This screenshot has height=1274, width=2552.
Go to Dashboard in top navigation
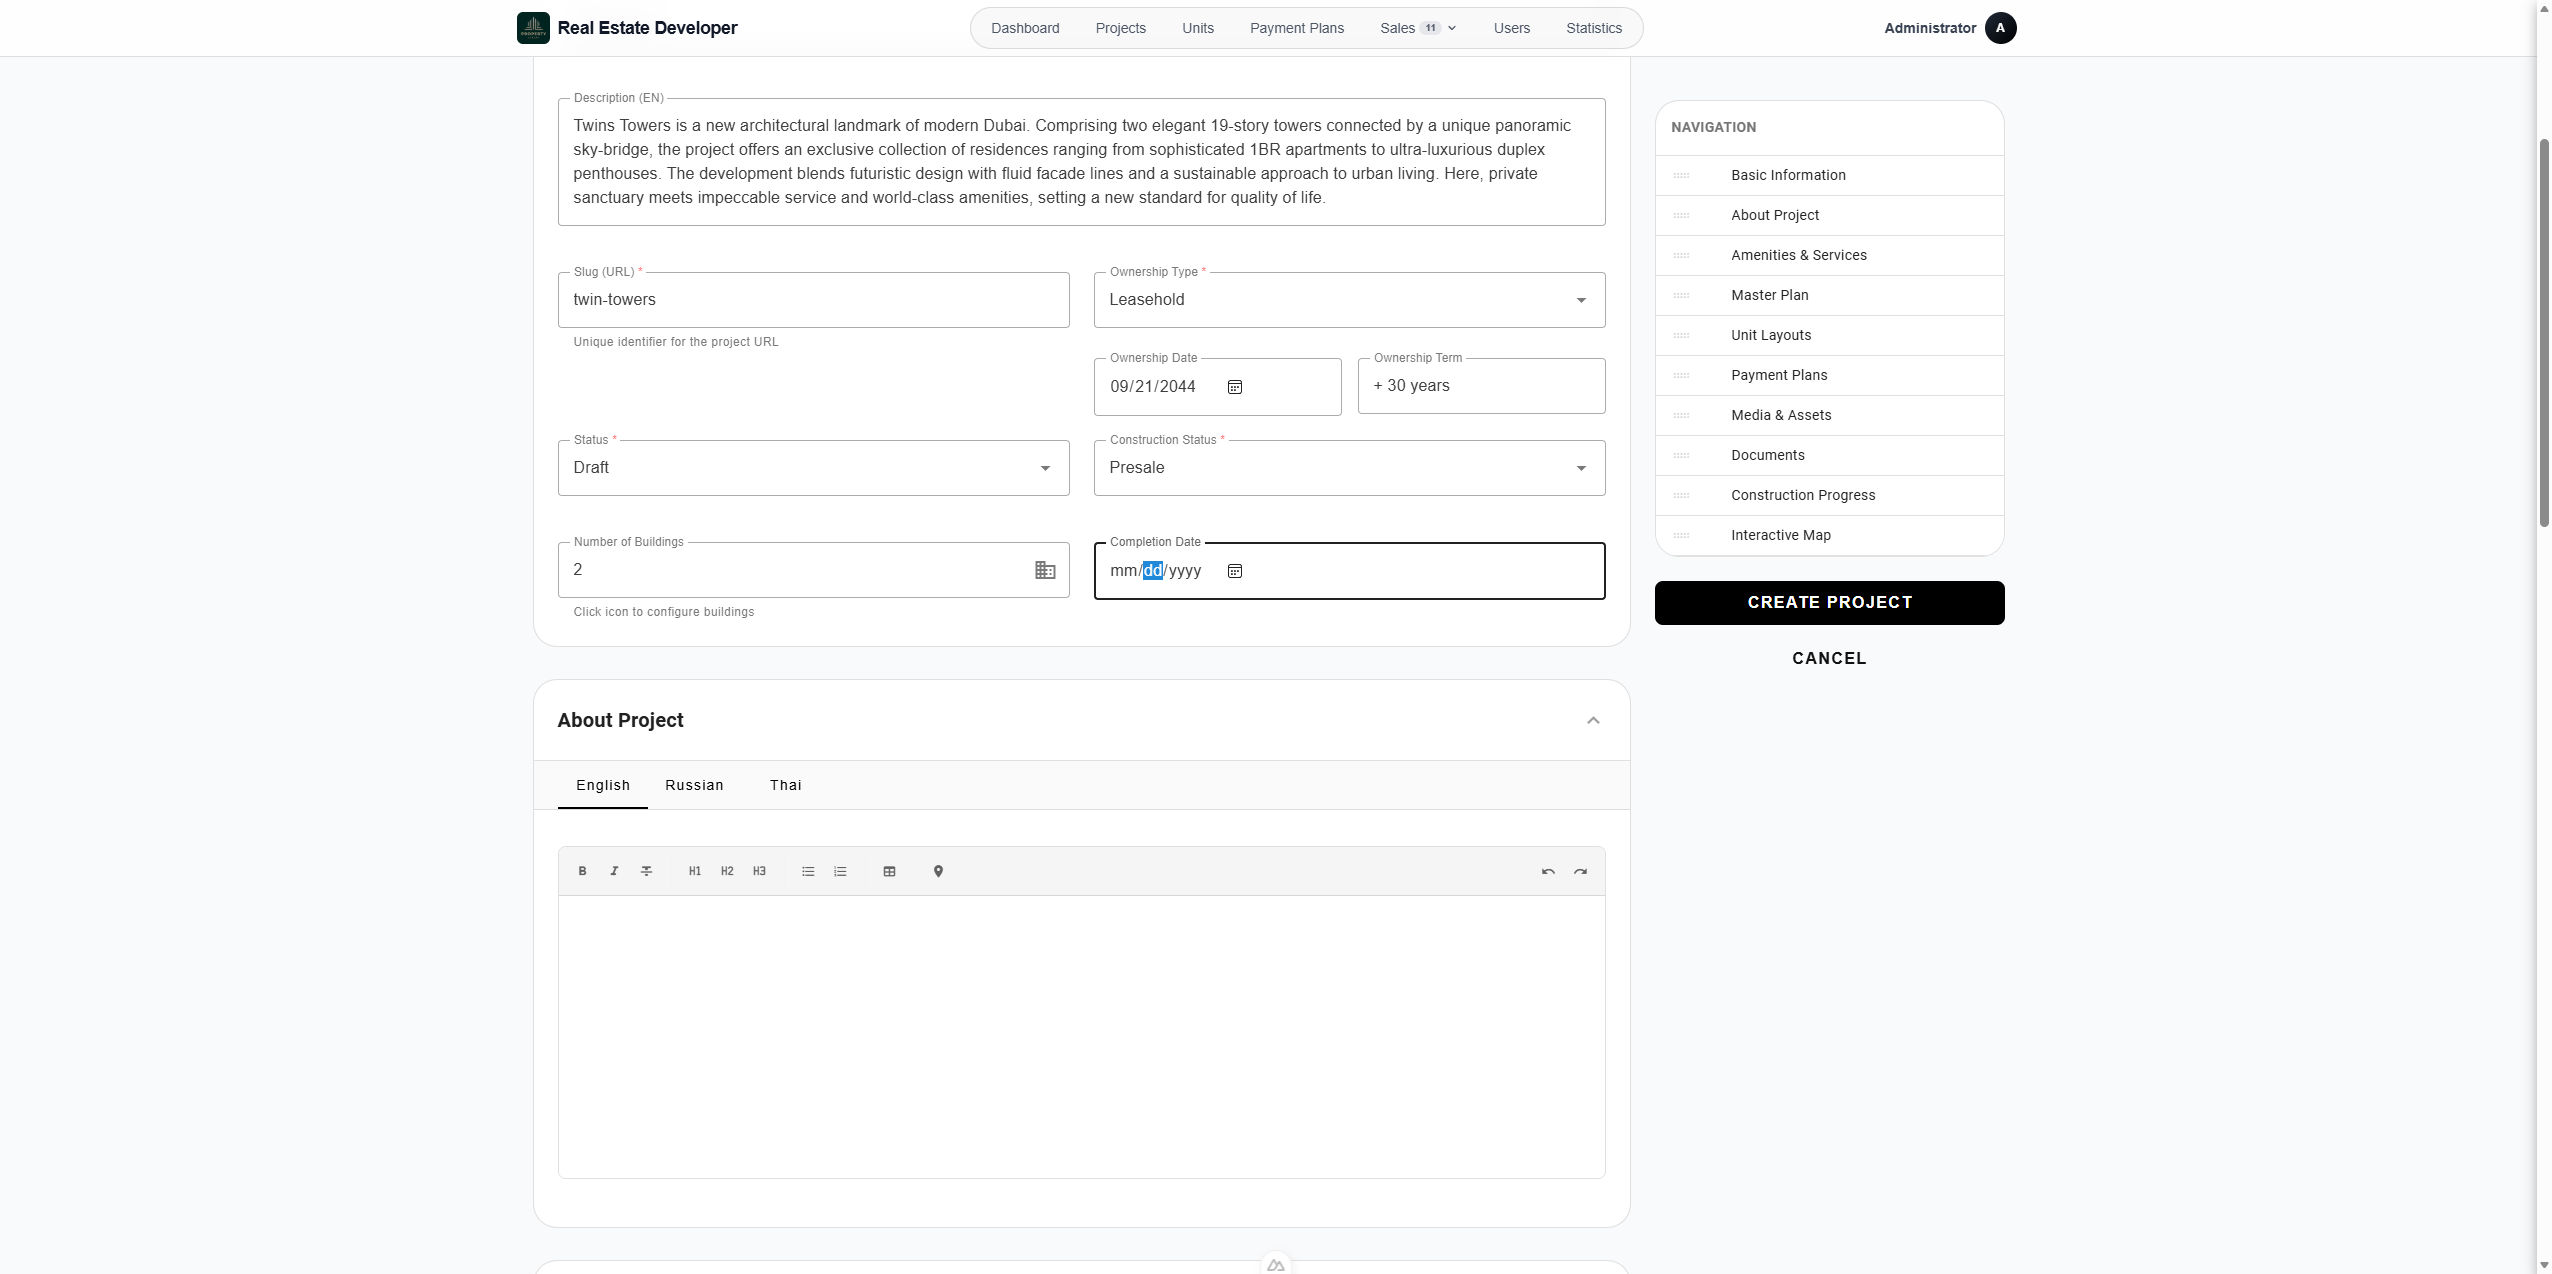coord(1025,28)
